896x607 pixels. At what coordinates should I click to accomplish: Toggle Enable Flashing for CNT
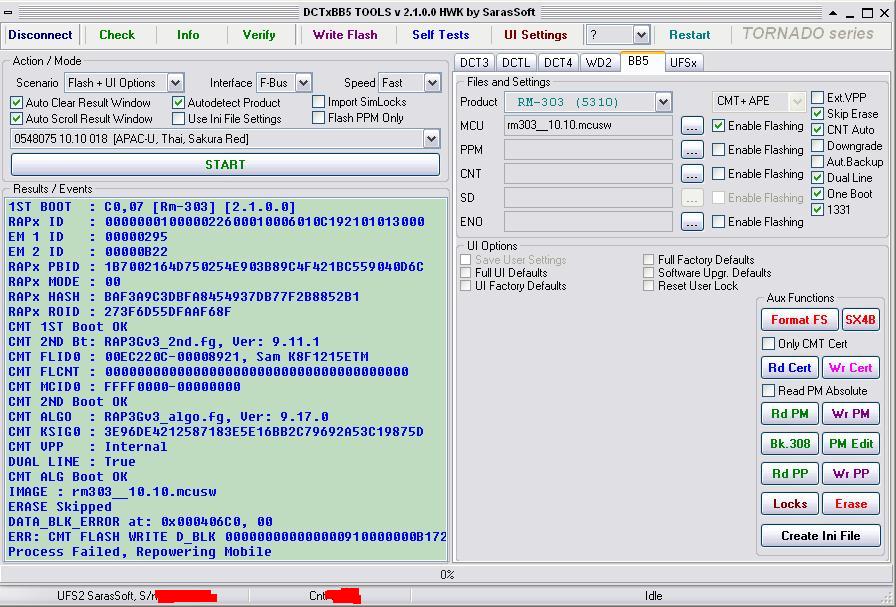point(719,174)
